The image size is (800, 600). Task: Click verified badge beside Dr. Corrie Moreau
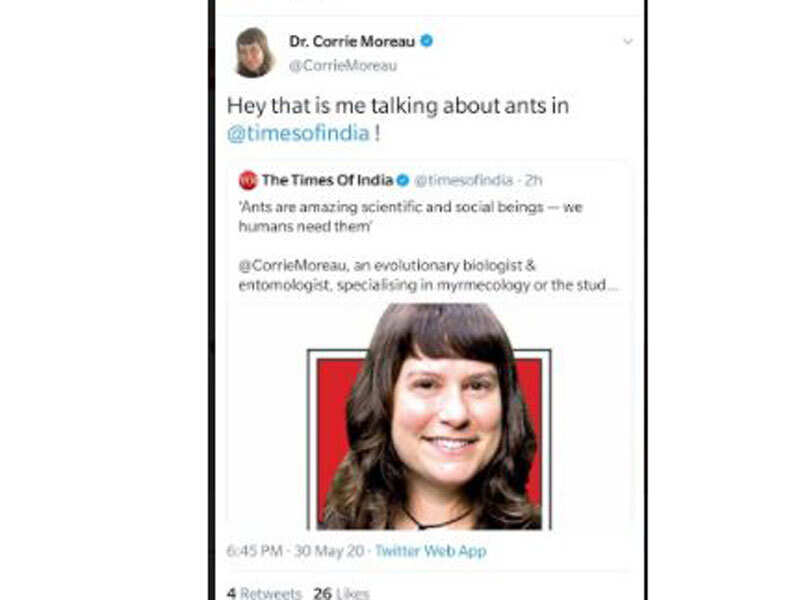426,41
